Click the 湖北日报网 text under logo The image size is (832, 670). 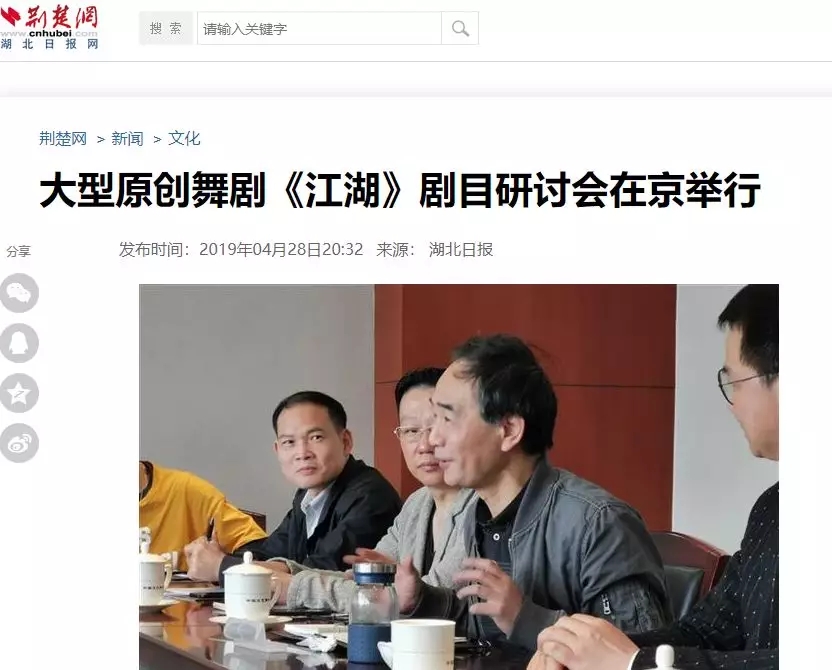tap(49, 44)
